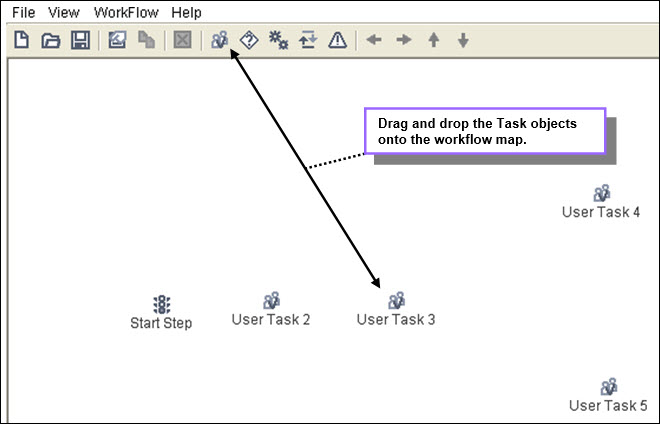
Task: Click the left arrow toolbar button
Action: pyautogui.click(x=374, y=40)
